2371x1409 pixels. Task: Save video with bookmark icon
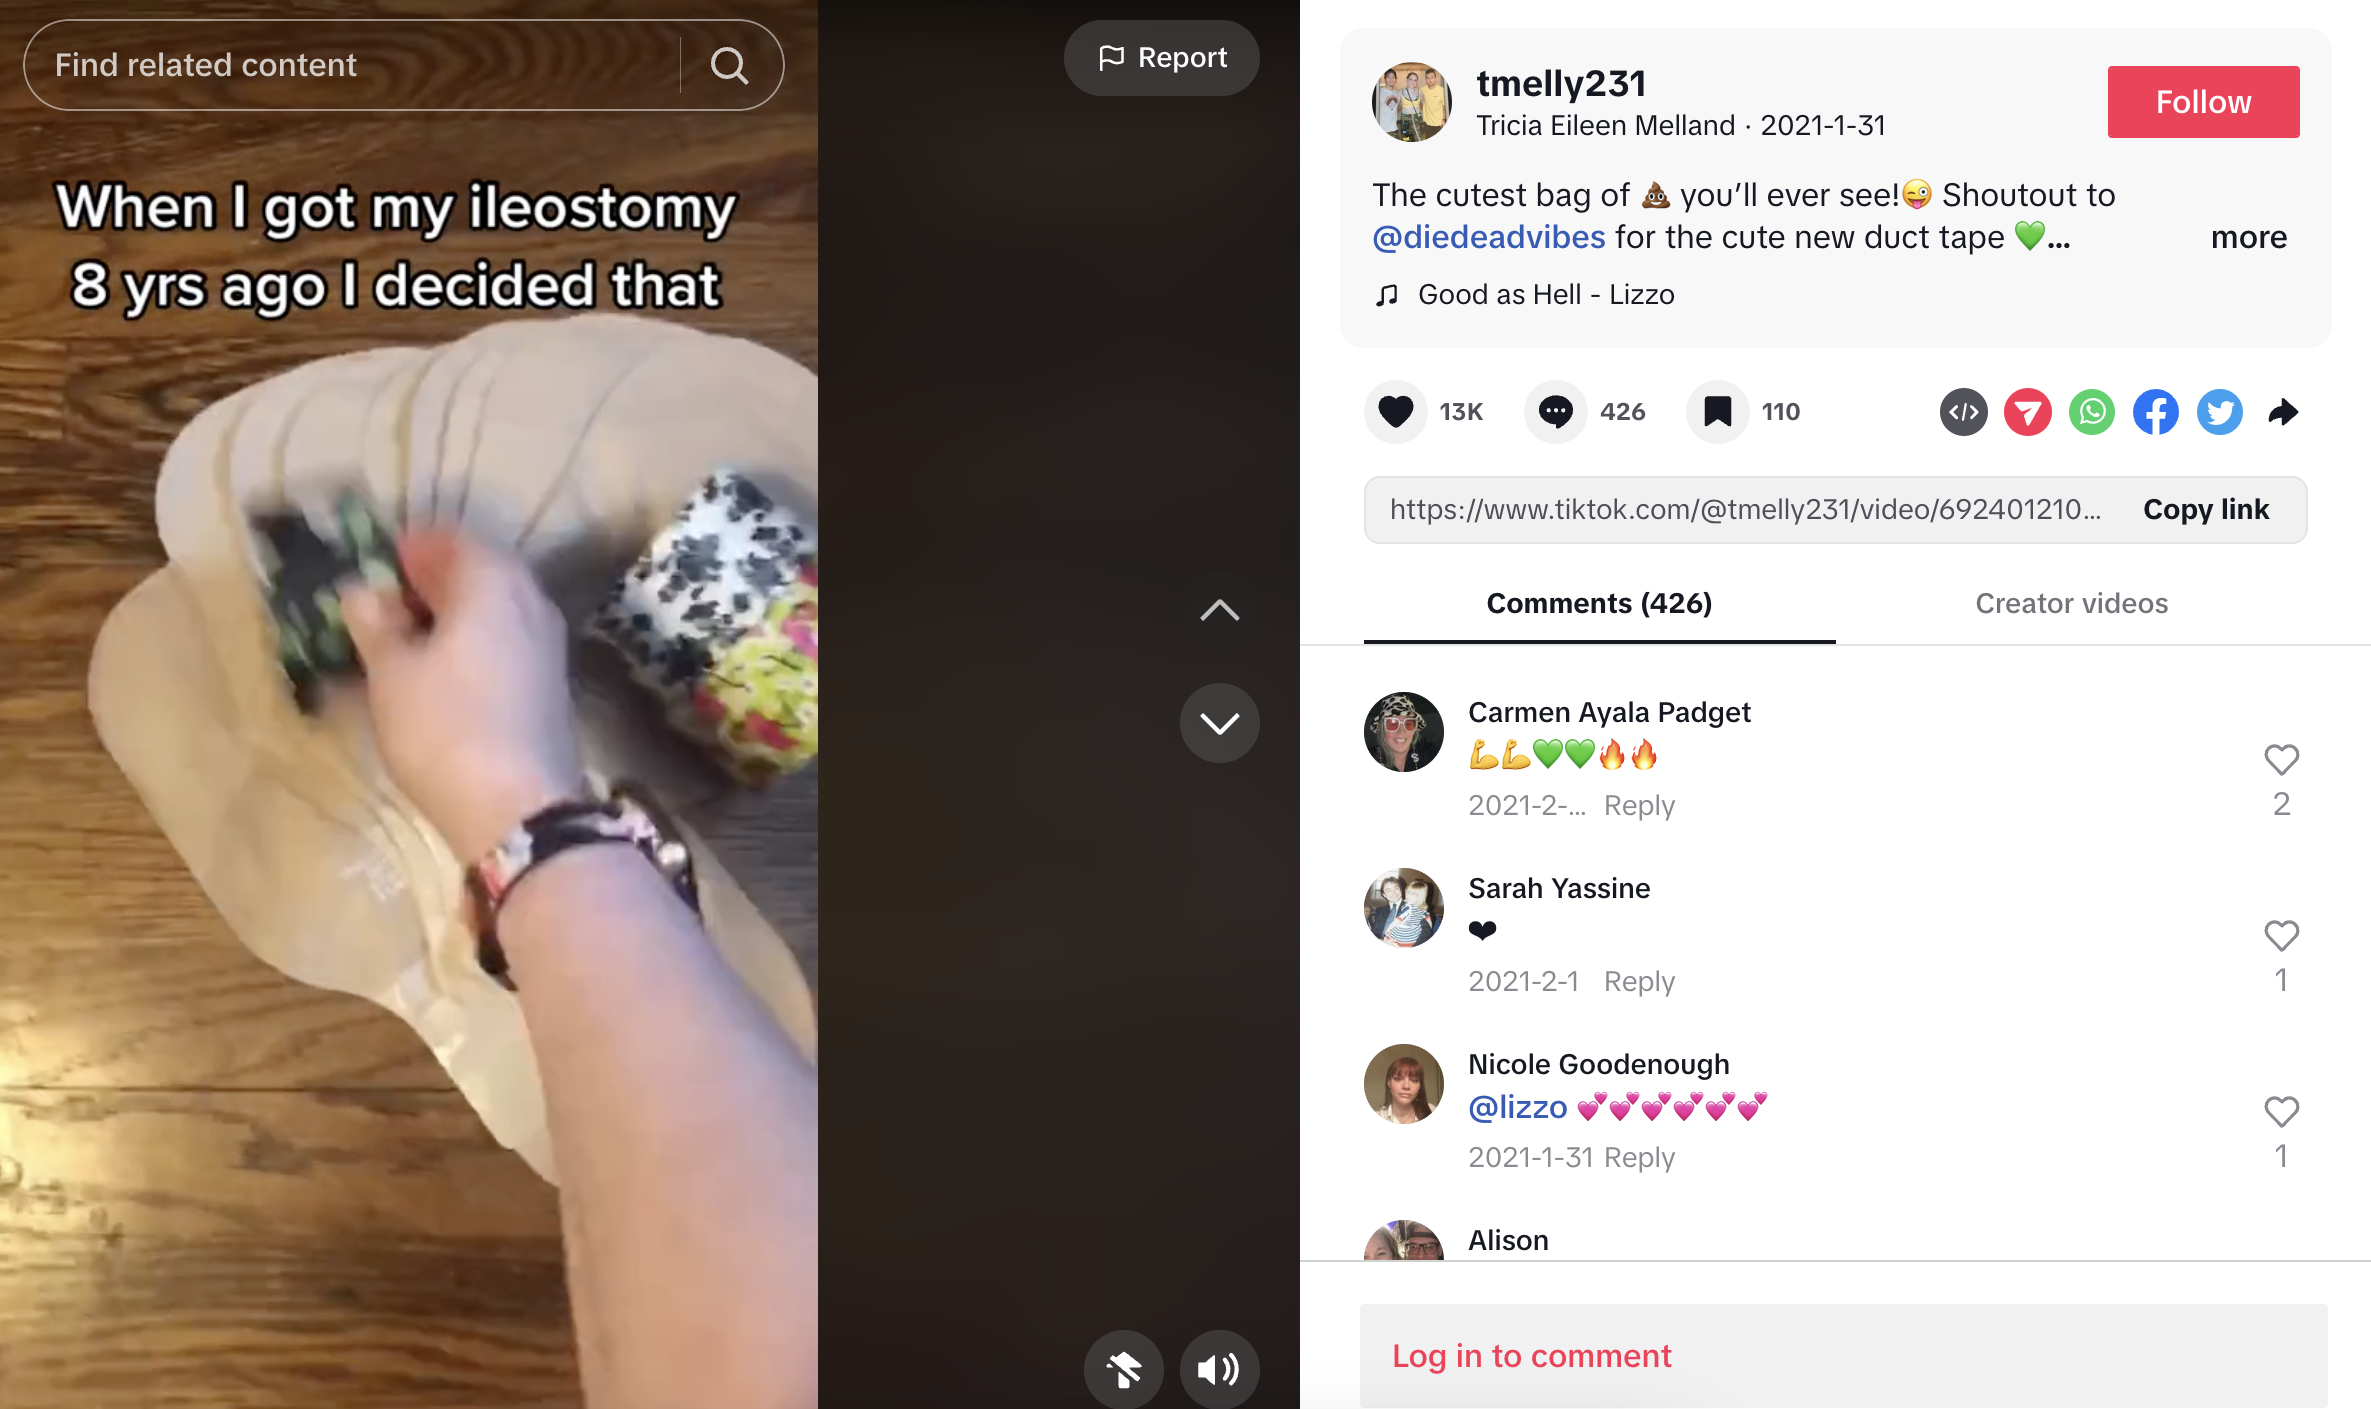pos(1717,412)
